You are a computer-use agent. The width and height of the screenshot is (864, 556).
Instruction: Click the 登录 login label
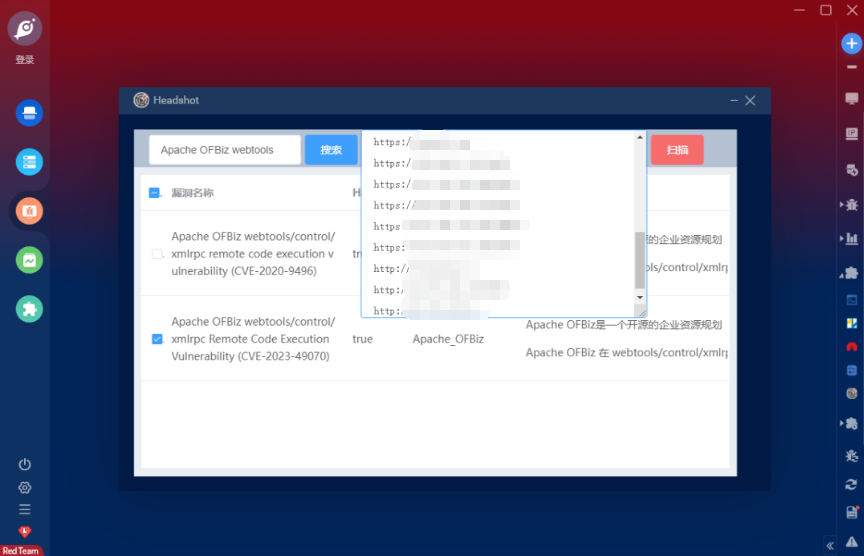click(x=25, y=60)
